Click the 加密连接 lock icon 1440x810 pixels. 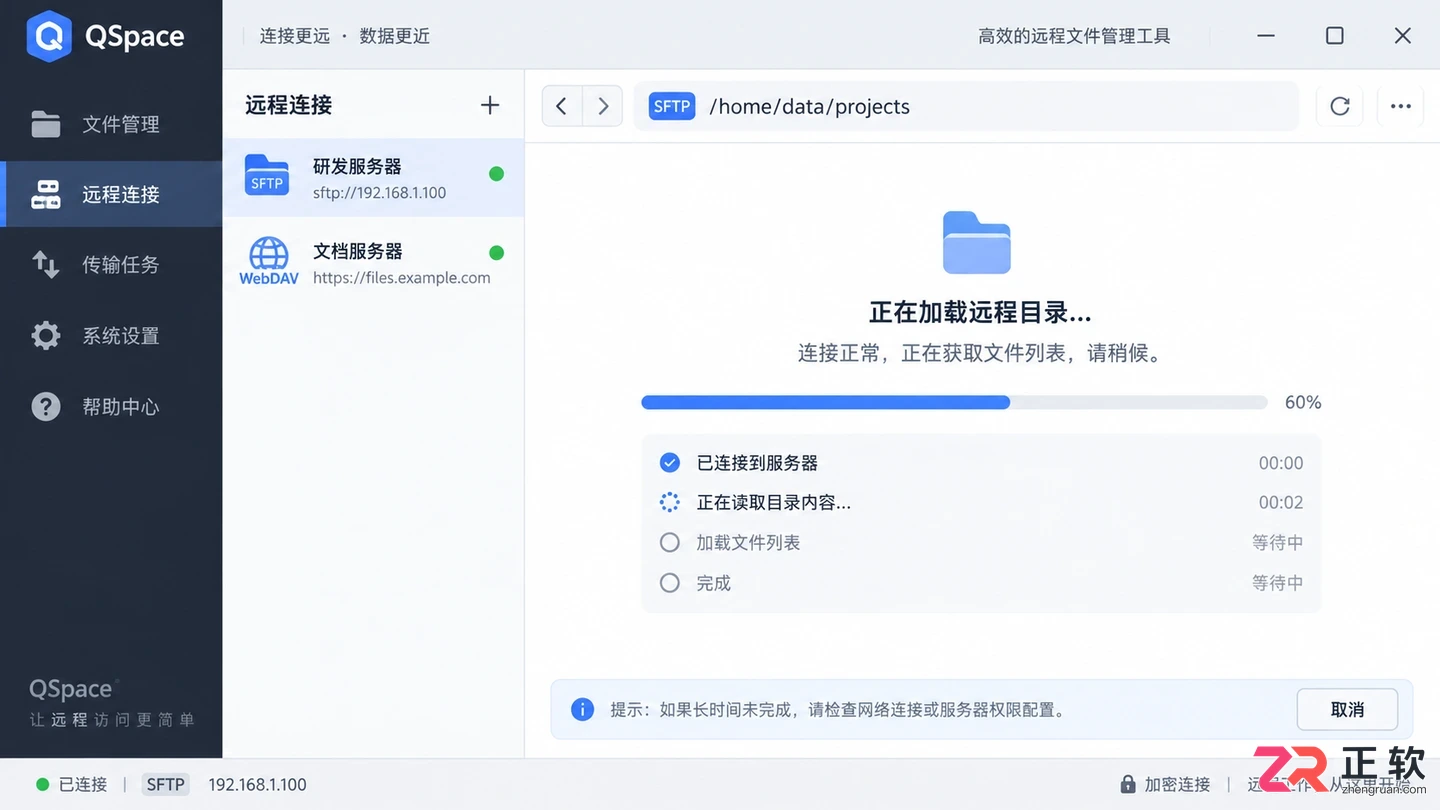[1128, 785]
